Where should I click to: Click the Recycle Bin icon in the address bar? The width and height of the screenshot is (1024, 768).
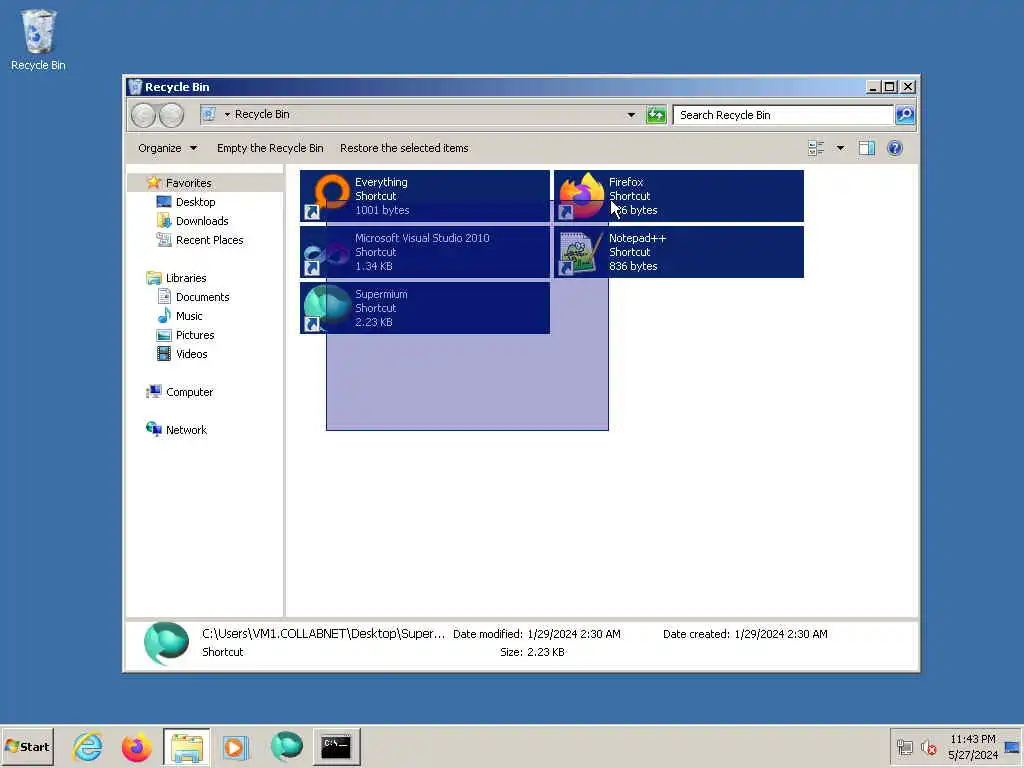209,114
